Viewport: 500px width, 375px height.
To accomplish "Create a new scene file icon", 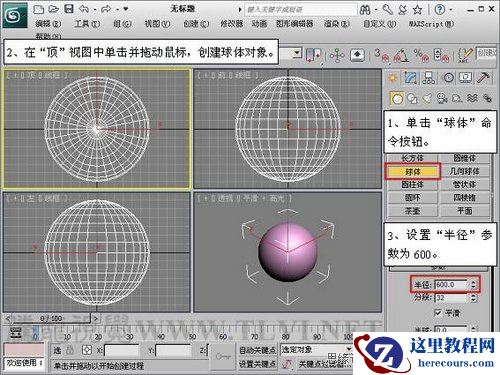I will (x=39, y=9).
